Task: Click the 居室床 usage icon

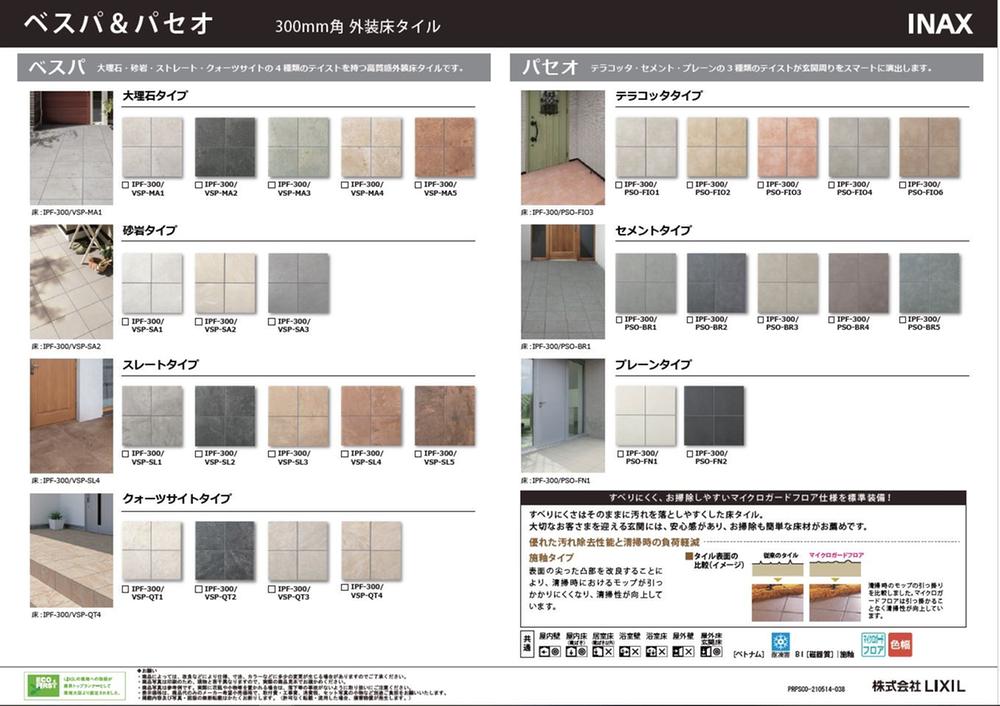Action: (603, 652)
